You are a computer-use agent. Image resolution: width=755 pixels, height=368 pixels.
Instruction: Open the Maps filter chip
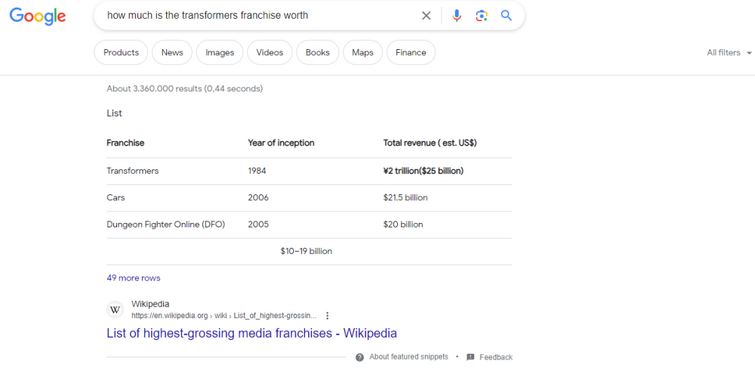363,53
